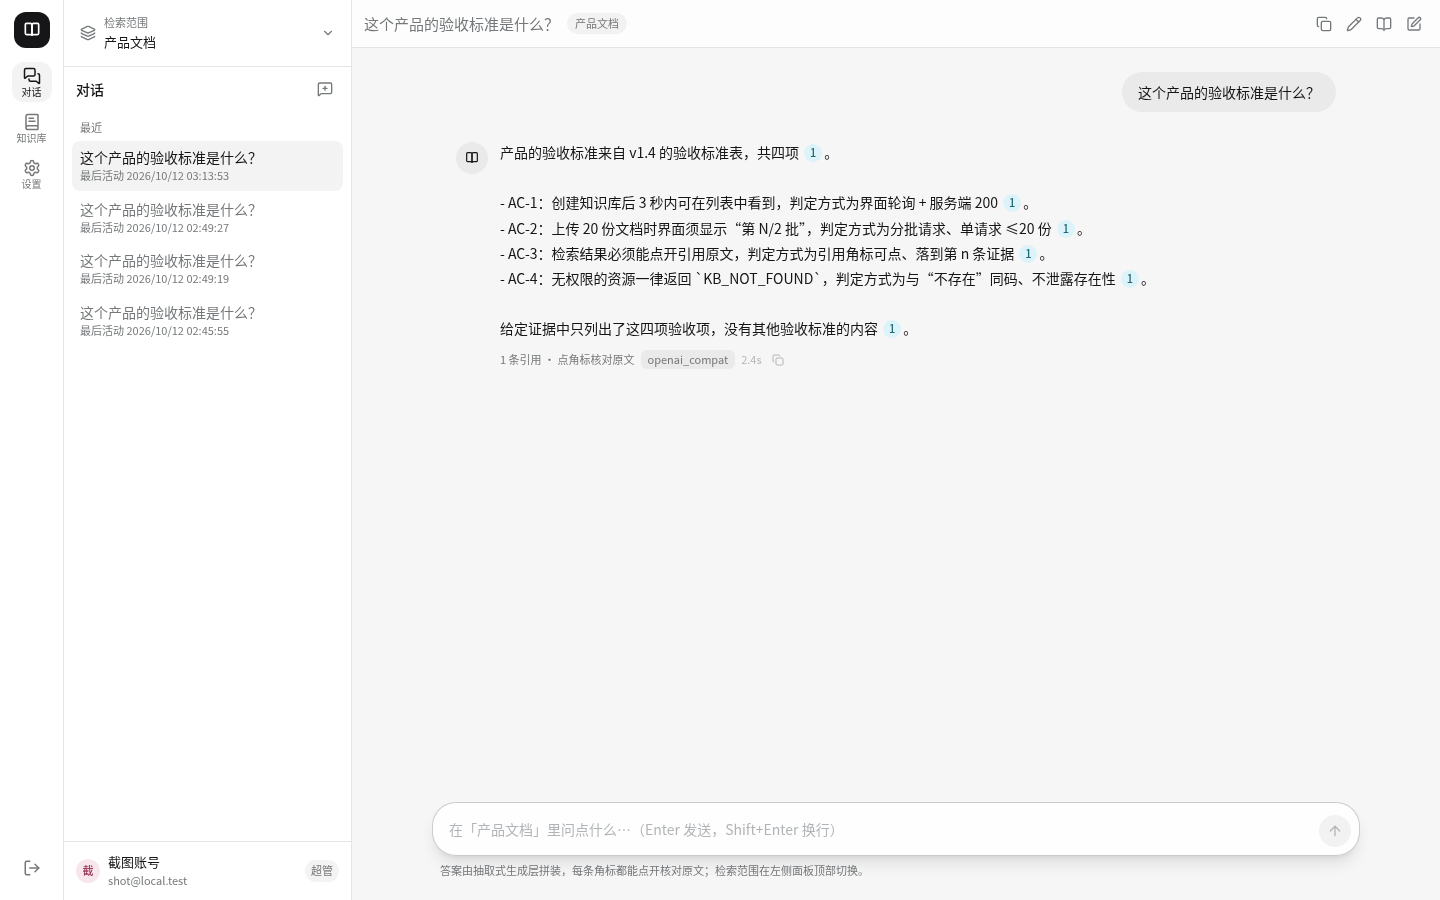Open the 知识库 sidebar section
Viewport: 1440px width, 900px height.
(x=32, y=128)
